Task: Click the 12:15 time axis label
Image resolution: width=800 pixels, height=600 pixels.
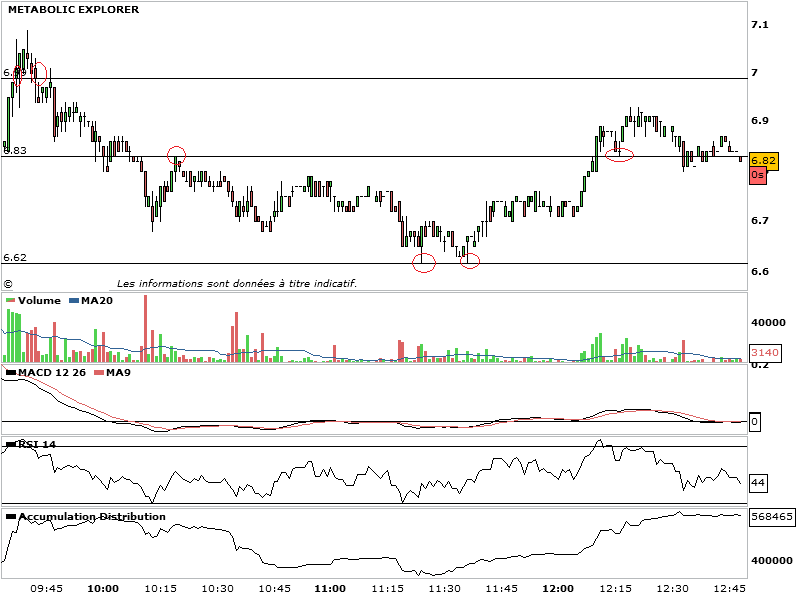Action: coord(615,589)
